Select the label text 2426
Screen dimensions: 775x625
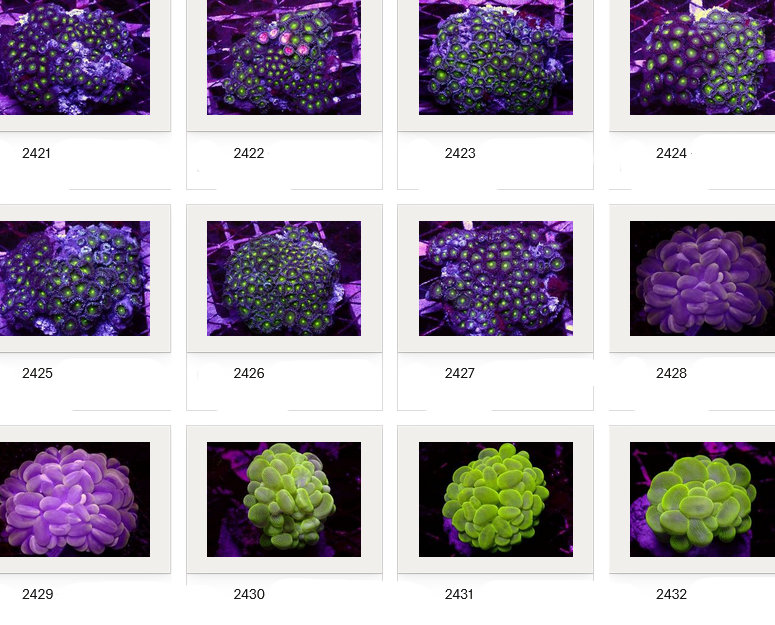249,373
